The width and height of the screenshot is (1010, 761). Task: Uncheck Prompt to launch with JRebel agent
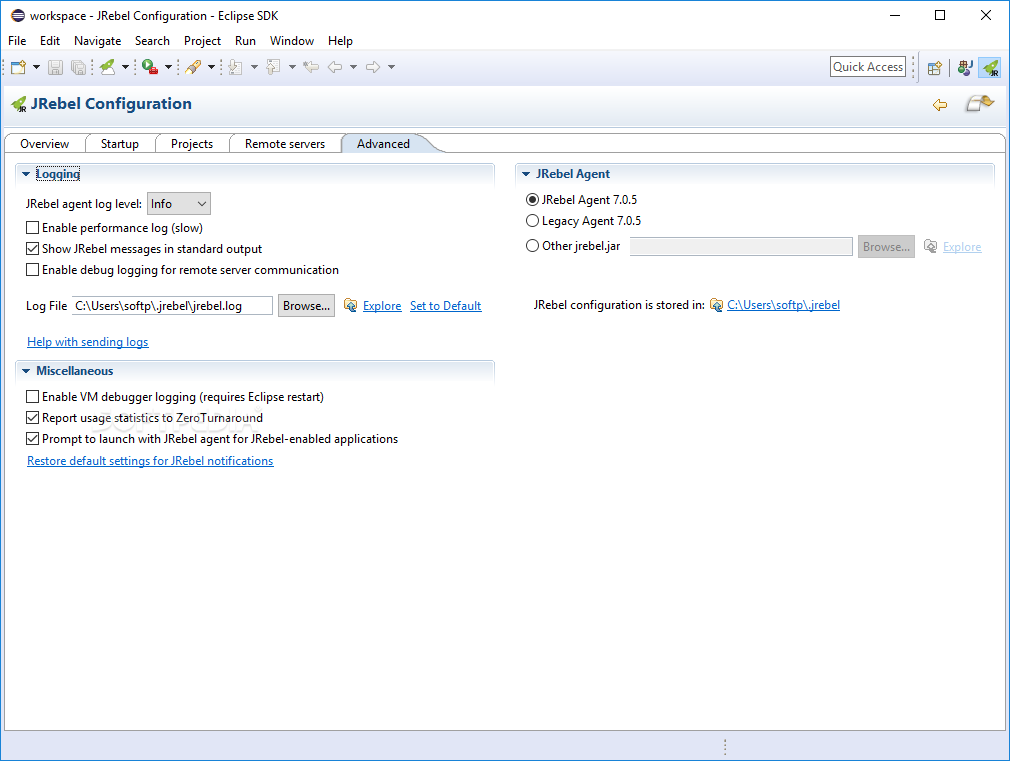point(32,439)
